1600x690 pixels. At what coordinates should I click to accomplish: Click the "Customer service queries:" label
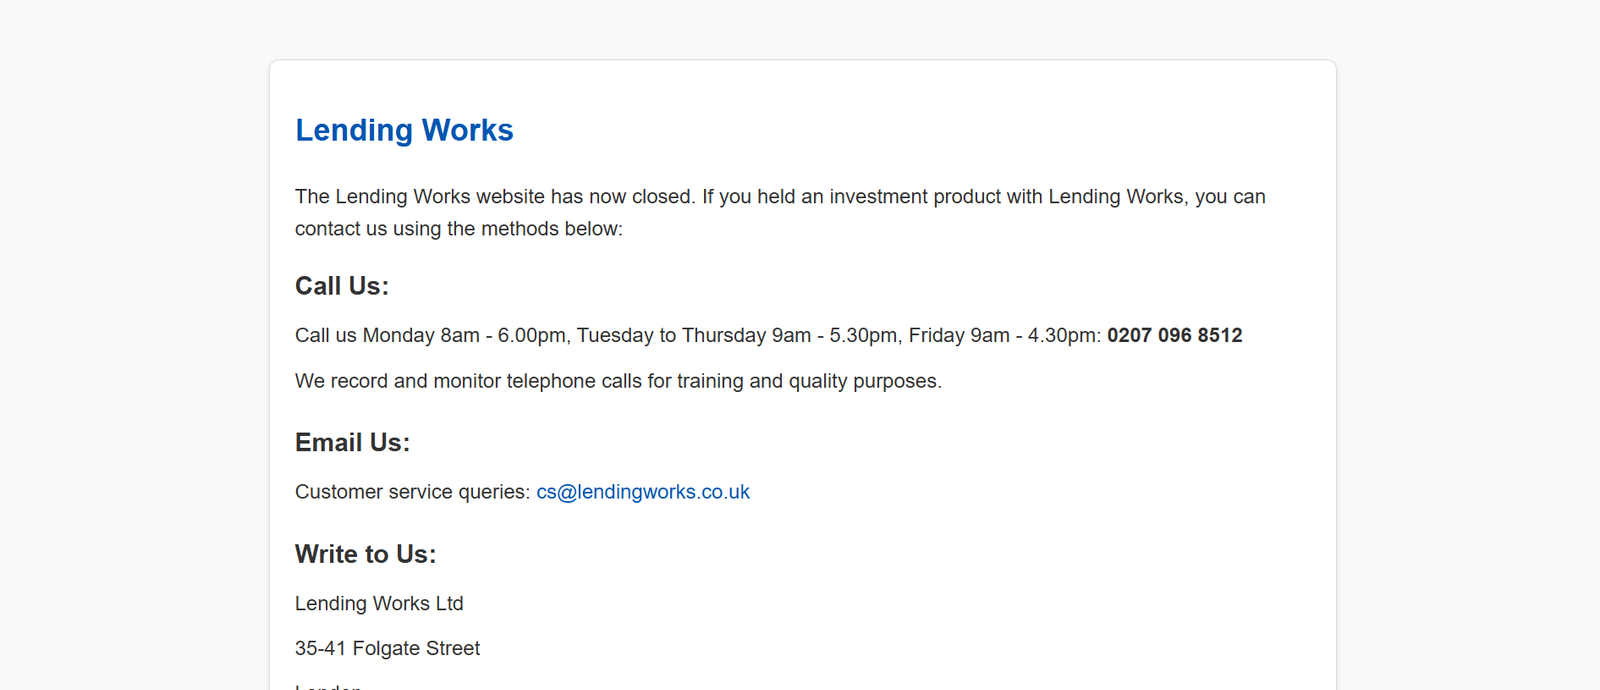pos(412,492)
